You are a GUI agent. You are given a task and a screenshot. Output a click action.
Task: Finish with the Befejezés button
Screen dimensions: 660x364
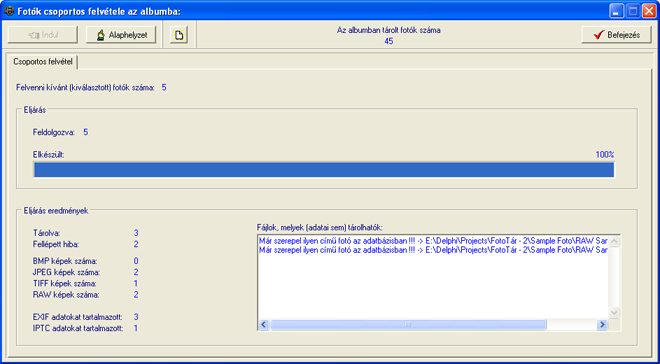[x=617, y=35]
